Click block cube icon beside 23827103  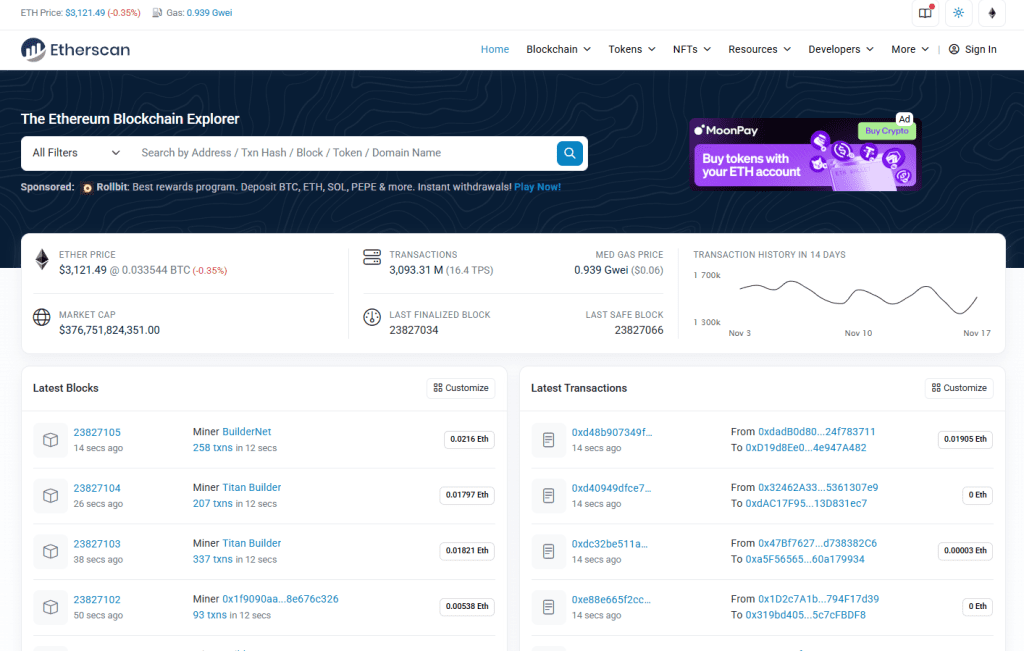point(50,551)
